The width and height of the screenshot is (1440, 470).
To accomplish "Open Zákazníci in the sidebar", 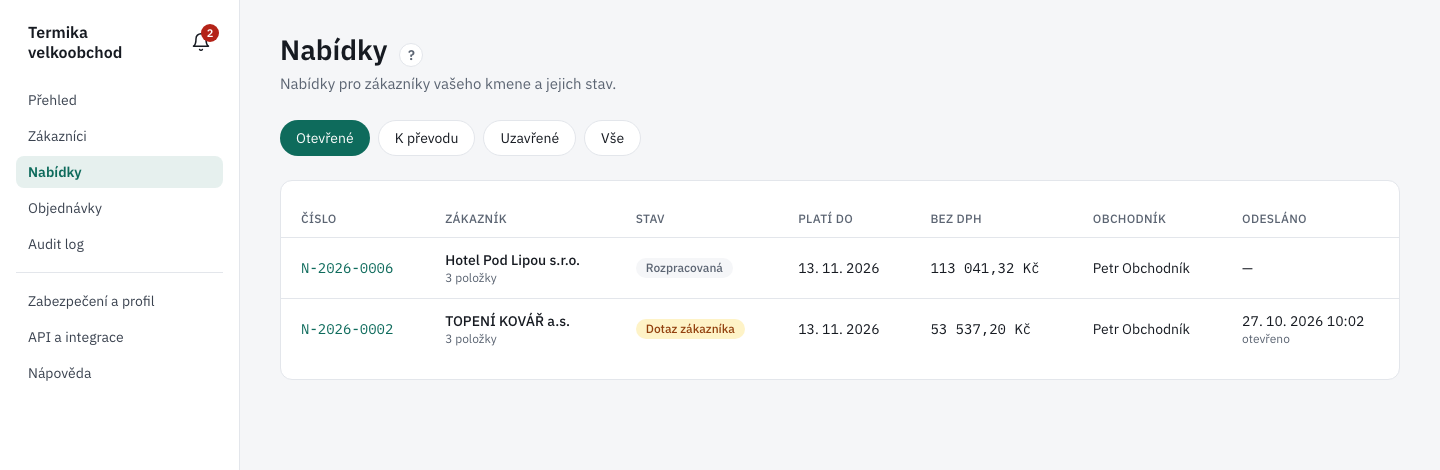I will (119, 136).
